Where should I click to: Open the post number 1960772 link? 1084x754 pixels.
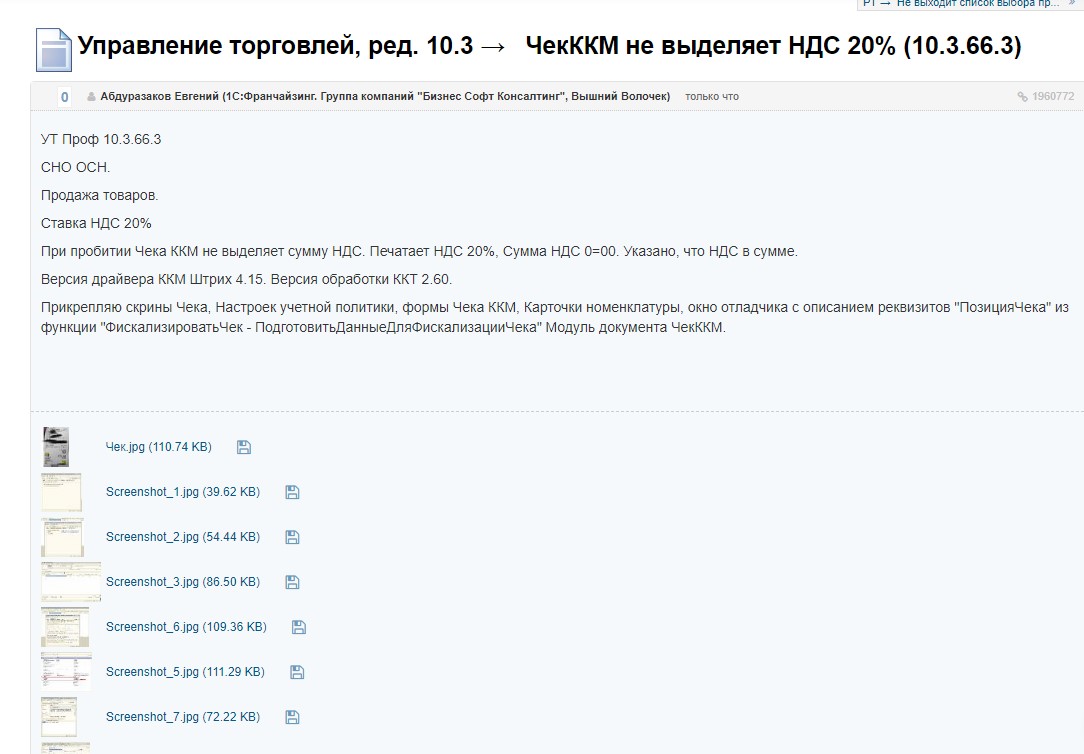coord(1053,97)
